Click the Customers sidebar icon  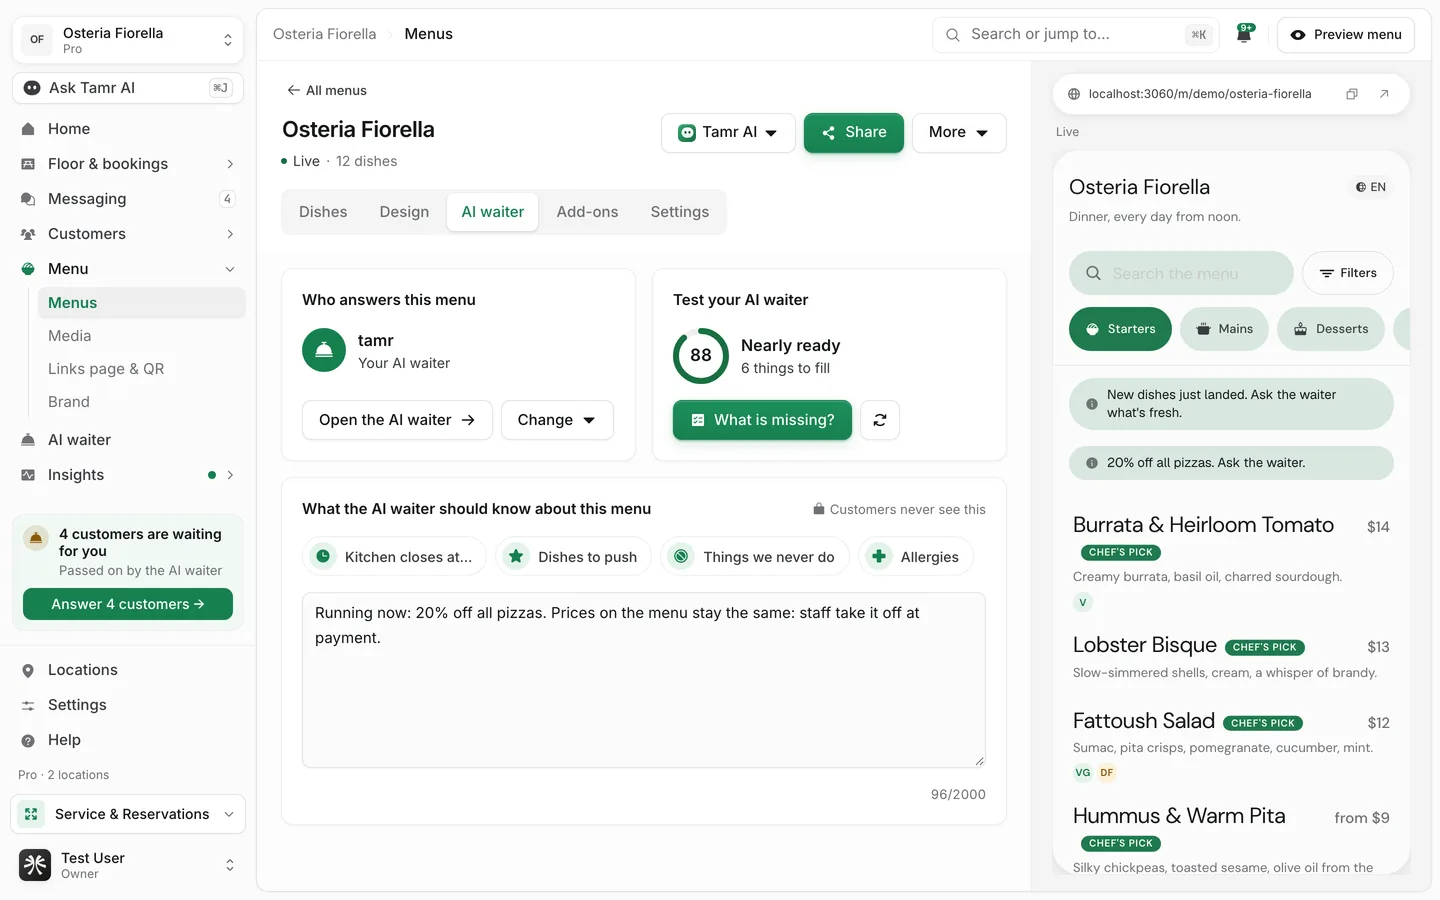pos(28,234)
